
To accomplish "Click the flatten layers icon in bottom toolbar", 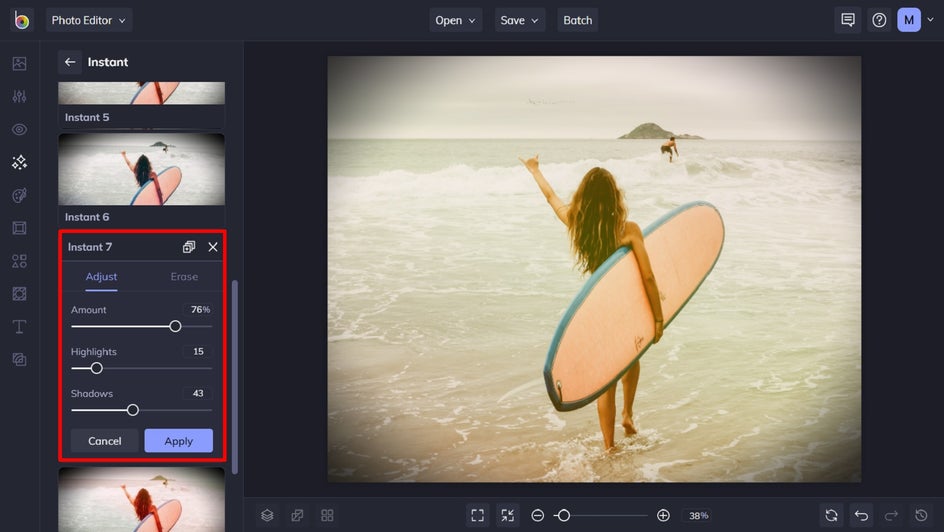I will 297,515.
